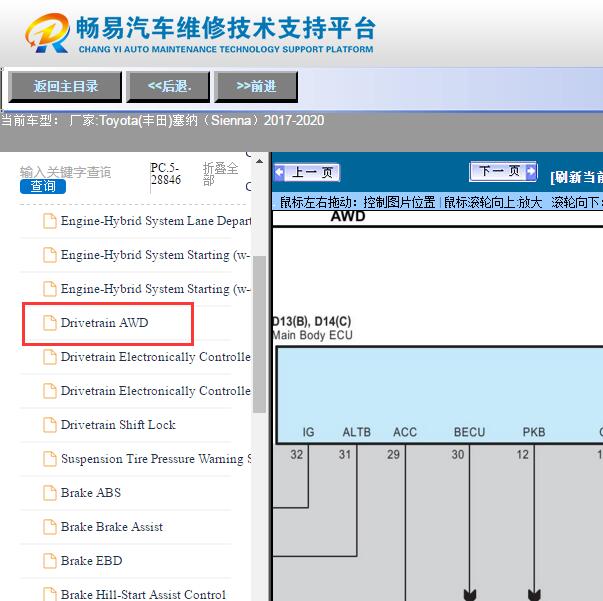Open Engine-Hybrid System Lane Departure item
The image size is (603, 601).
tap(155, 221)
